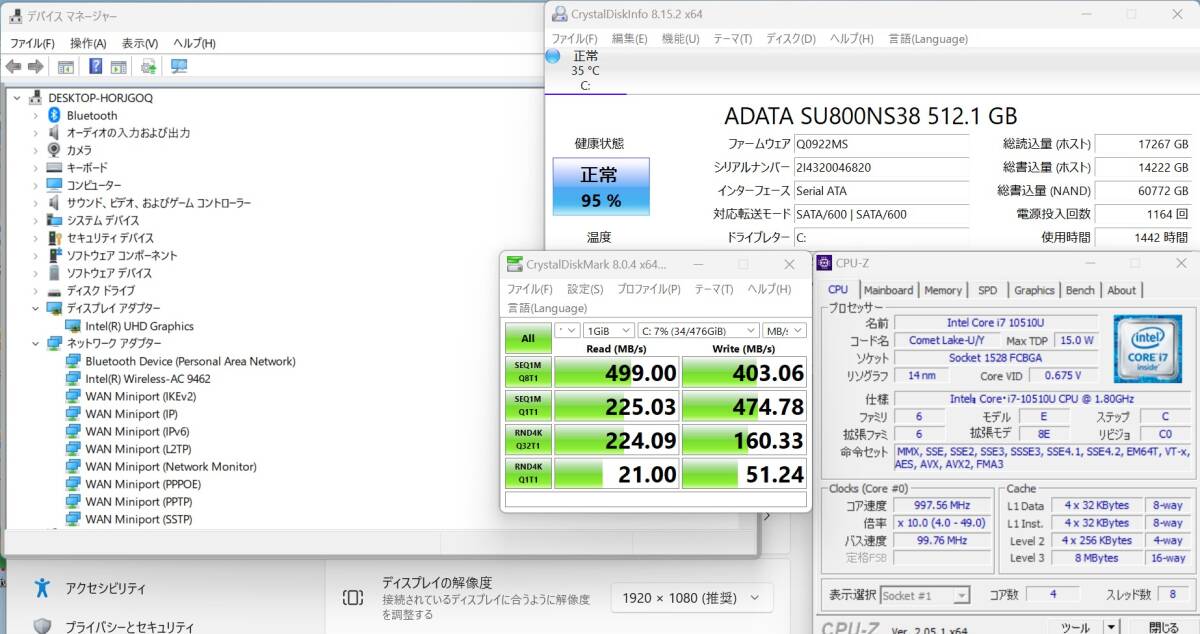Click the CPU-Z title bar app icon

pos(824,263)
